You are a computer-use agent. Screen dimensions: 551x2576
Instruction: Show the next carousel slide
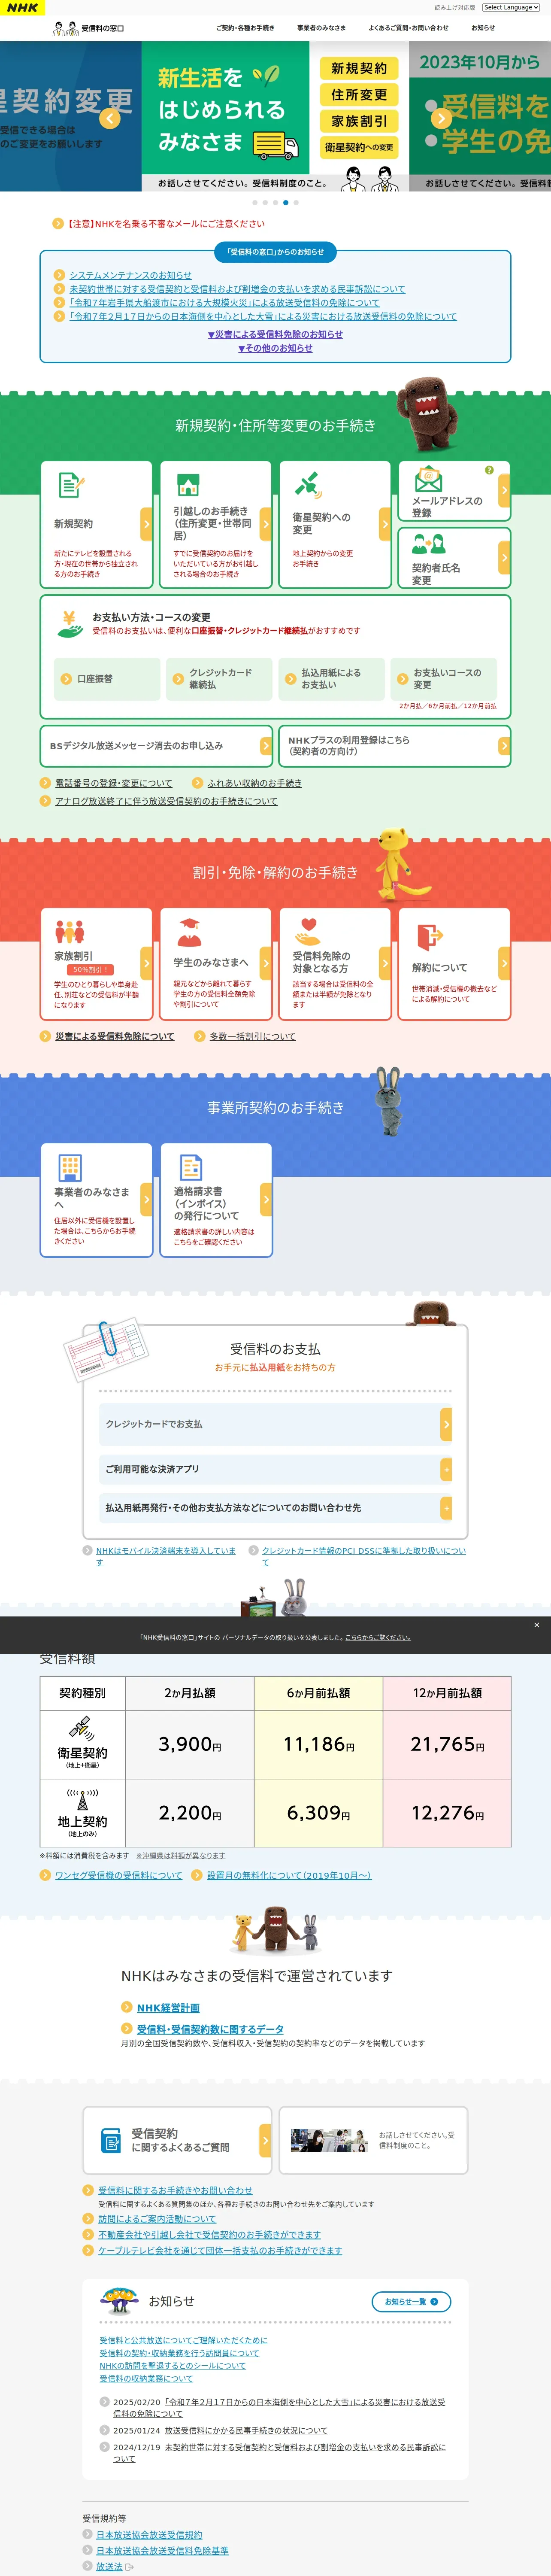[x=441, y=118]
